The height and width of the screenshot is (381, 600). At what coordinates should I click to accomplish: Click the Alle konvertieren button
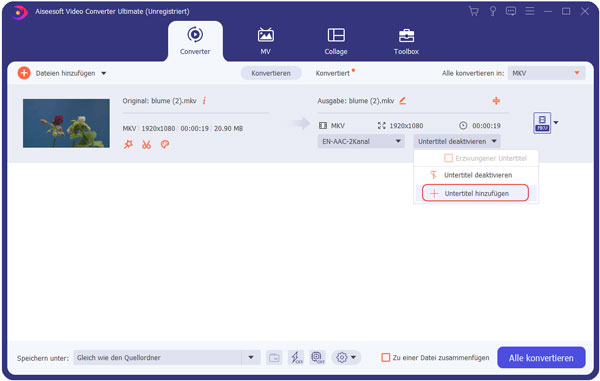[541, 358]
